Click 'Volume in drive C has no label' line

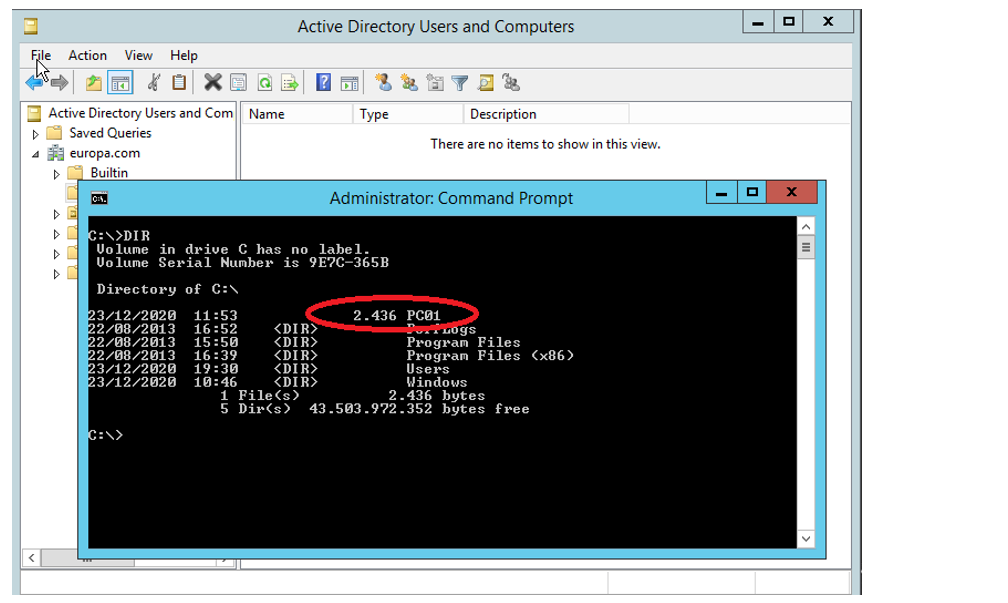233,249
